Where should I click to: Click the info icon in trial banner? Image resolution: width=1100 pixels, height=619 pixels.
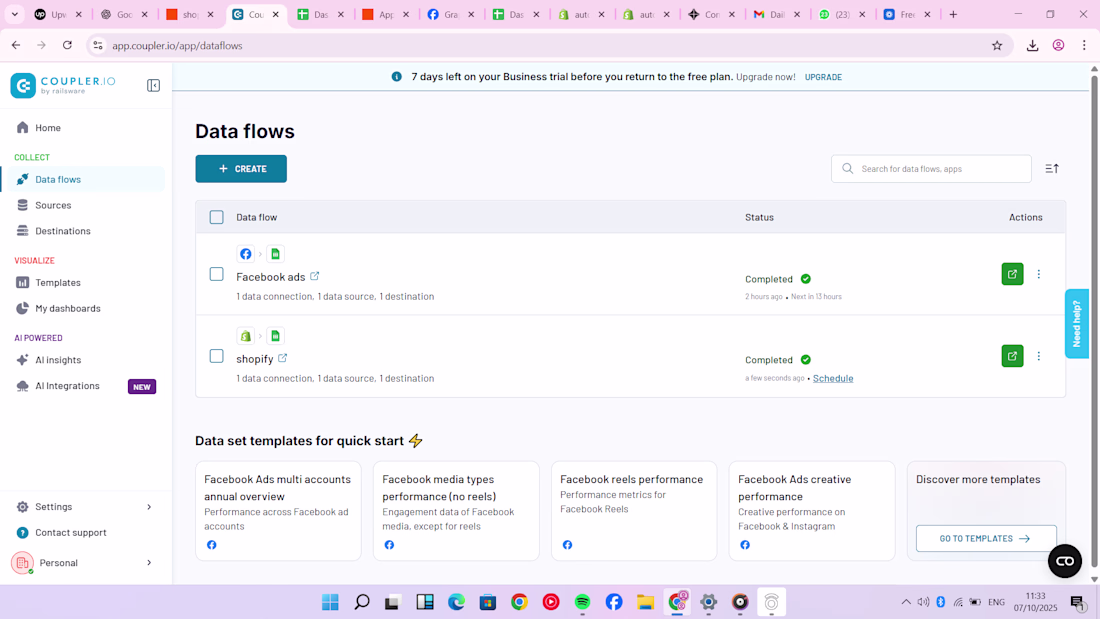click(396, 76)
